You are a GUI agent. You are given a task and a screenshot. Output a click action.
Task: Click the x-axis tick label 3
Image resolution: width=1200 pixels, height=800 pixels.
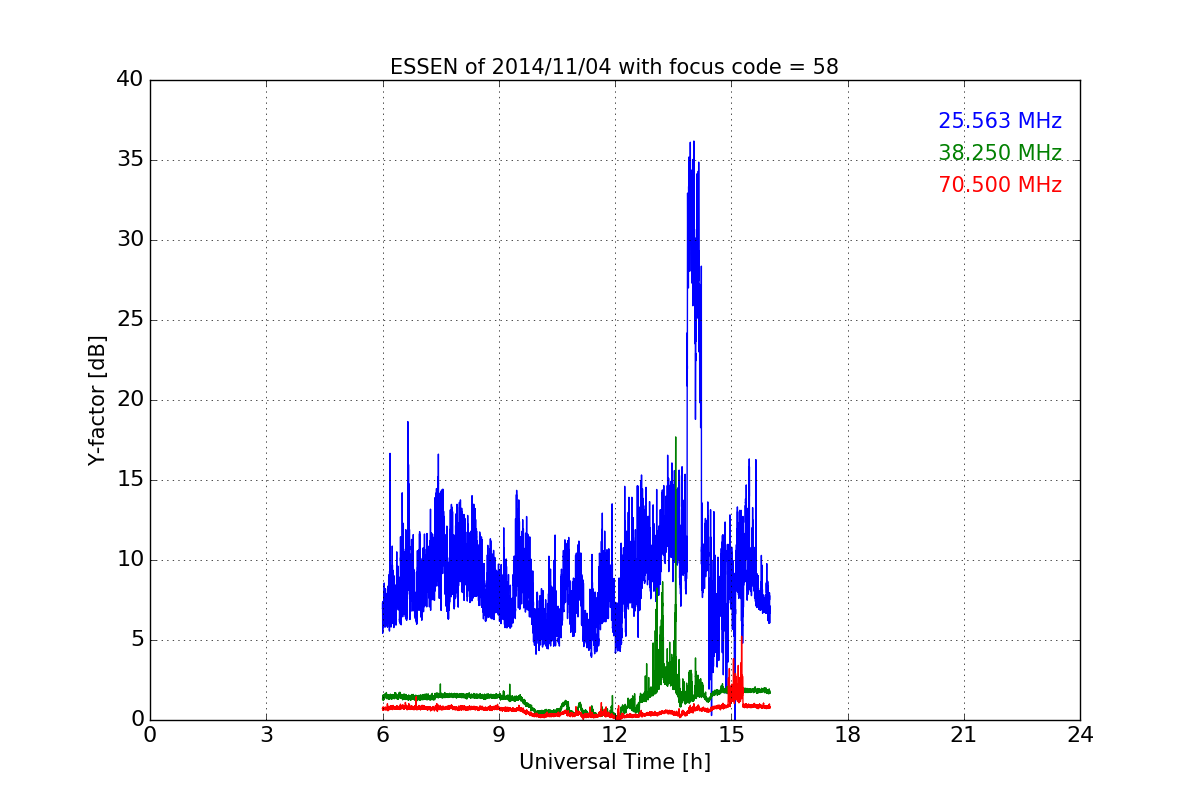[266, 735]
